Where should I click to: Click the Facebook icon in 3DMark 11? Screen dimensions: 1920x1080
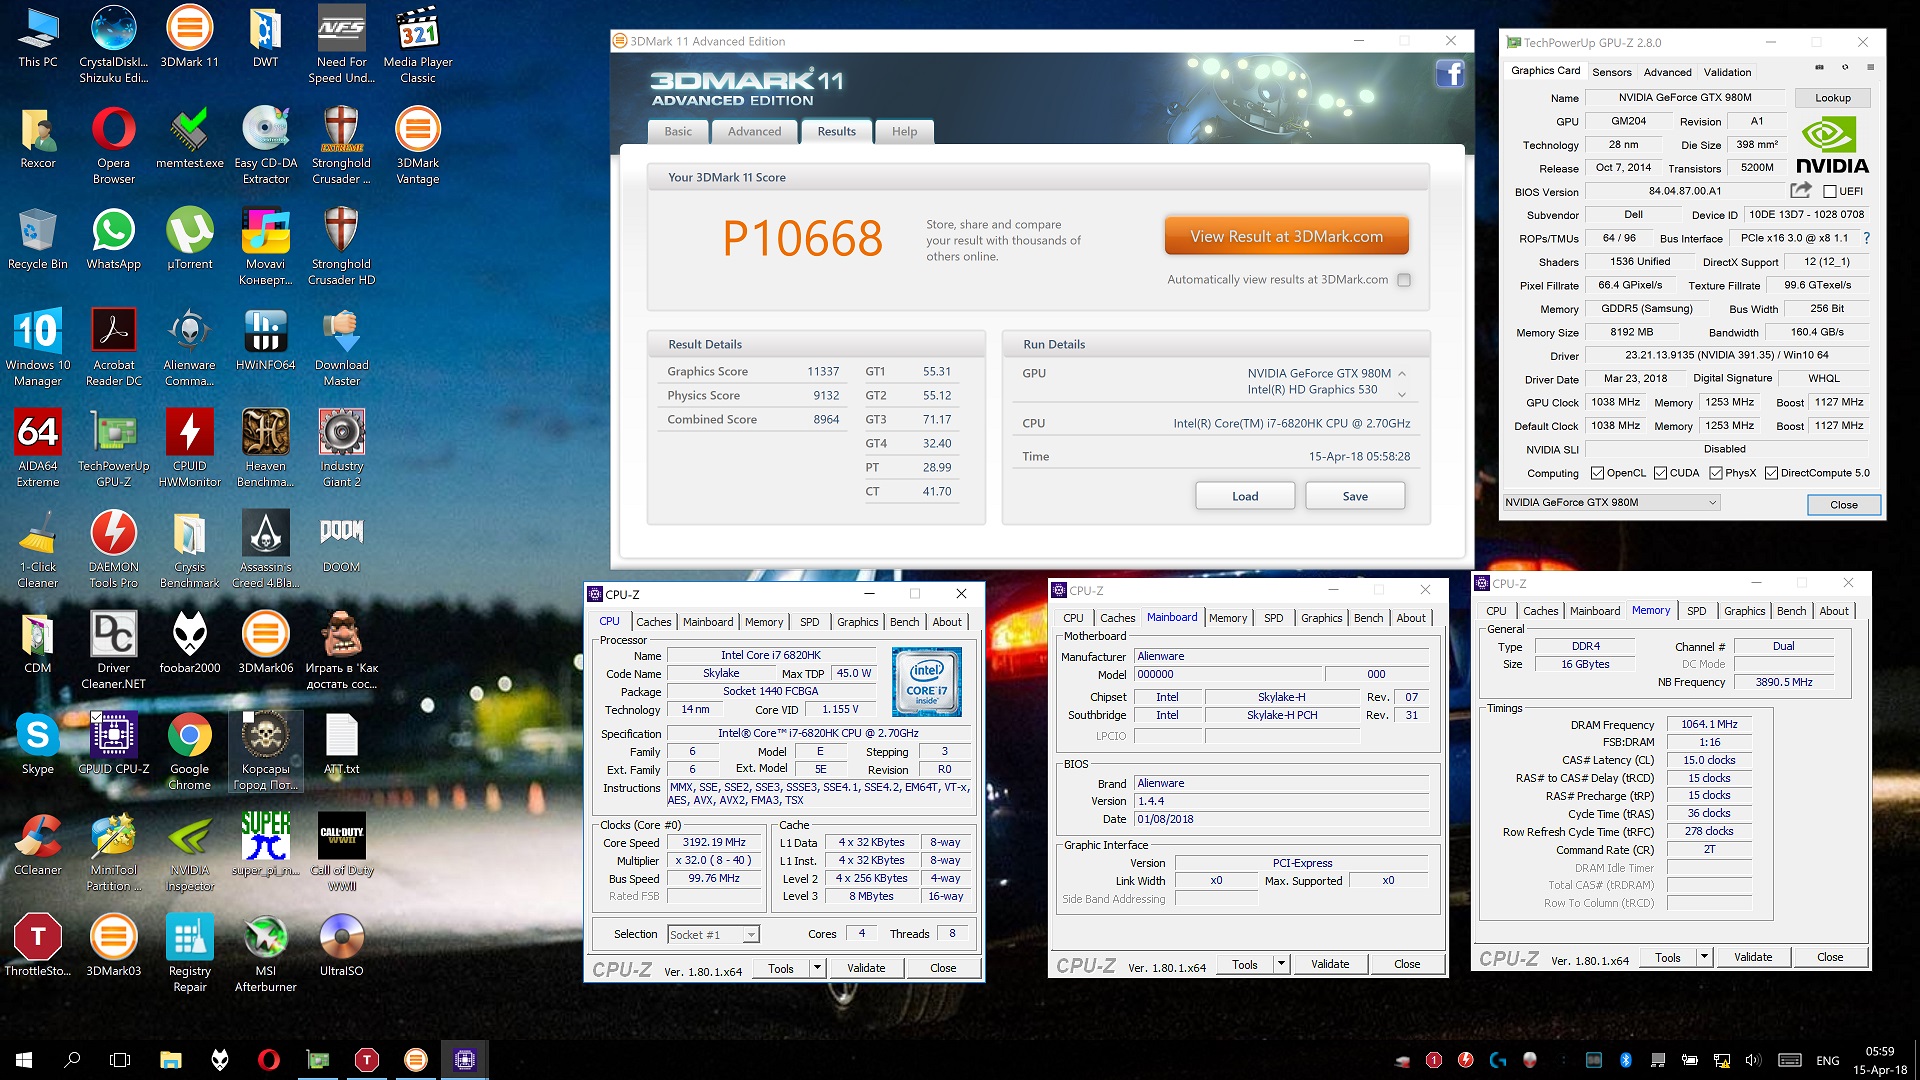(x=1449, y=73)
